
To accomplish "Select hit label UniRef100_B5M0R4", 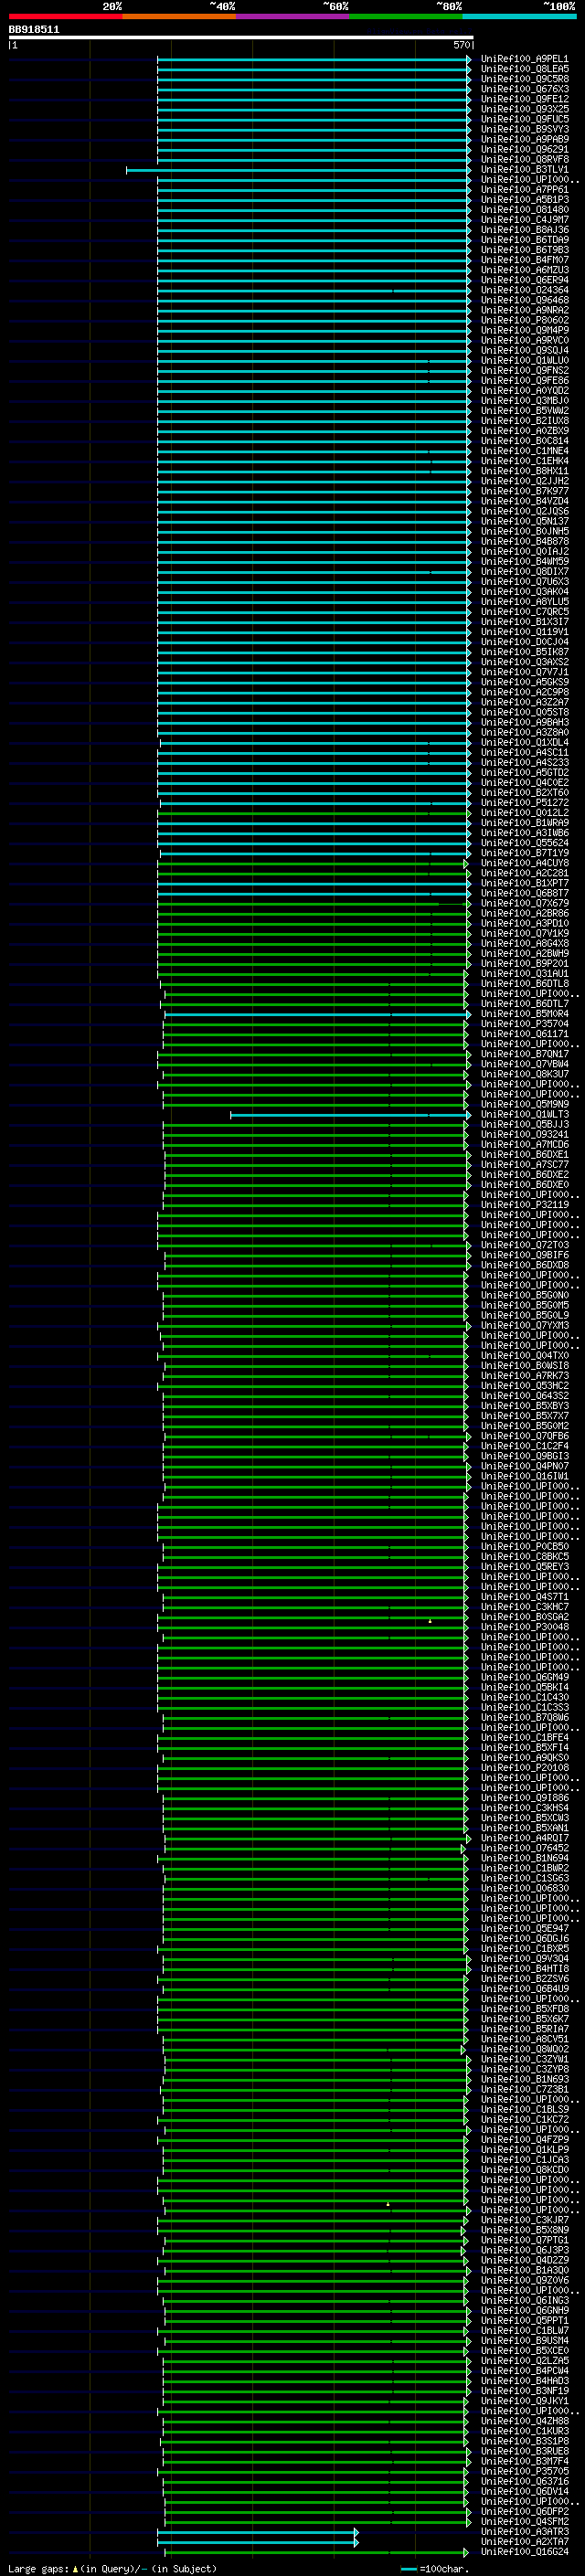I will (524, 1014).
